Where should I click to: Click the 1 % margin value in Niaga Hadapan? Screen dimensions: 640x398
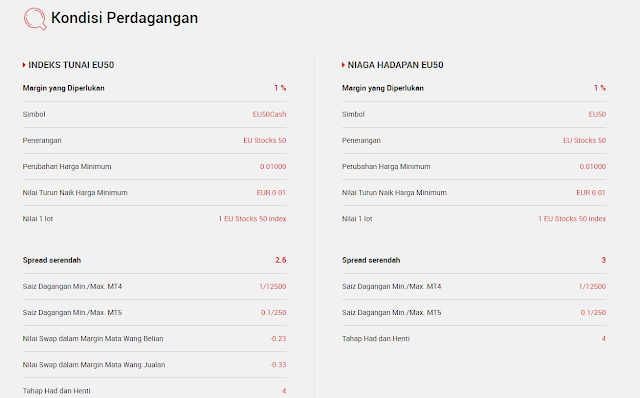coord(600,88)
